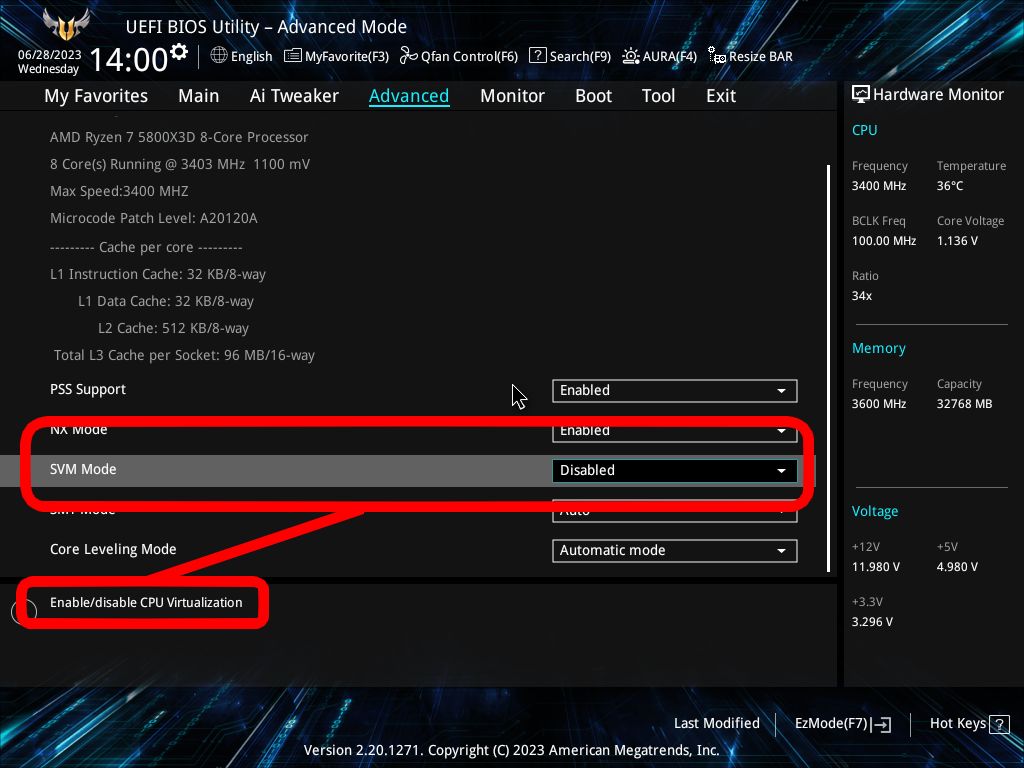Click the Enable/disable CPU Virtualization help text
1024x768 pixels.
point(146,603)
